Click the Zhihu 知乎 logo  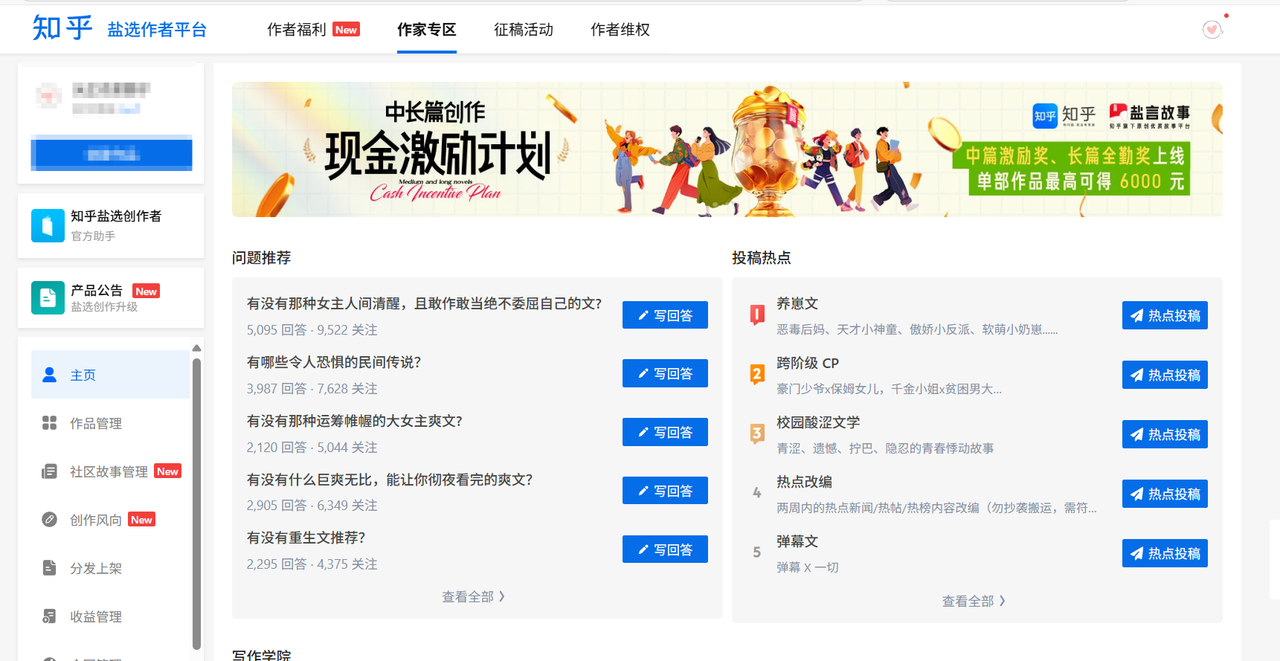(x=62, y=28)
